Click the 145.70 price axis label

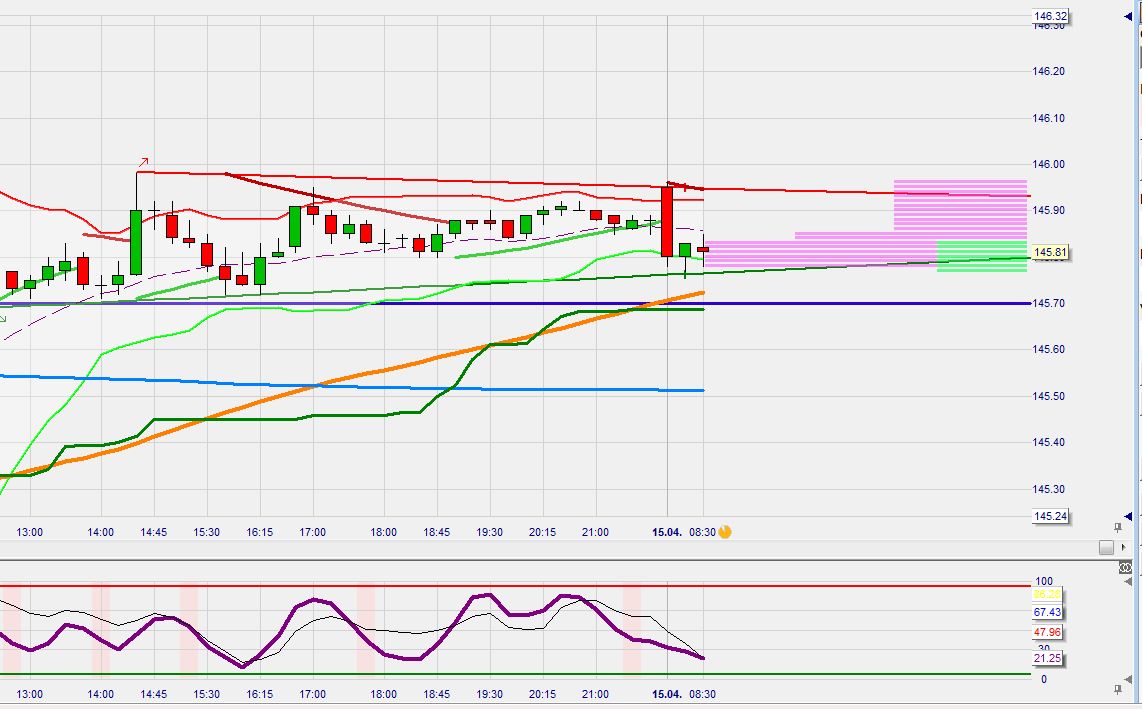tap(1048, 303)
